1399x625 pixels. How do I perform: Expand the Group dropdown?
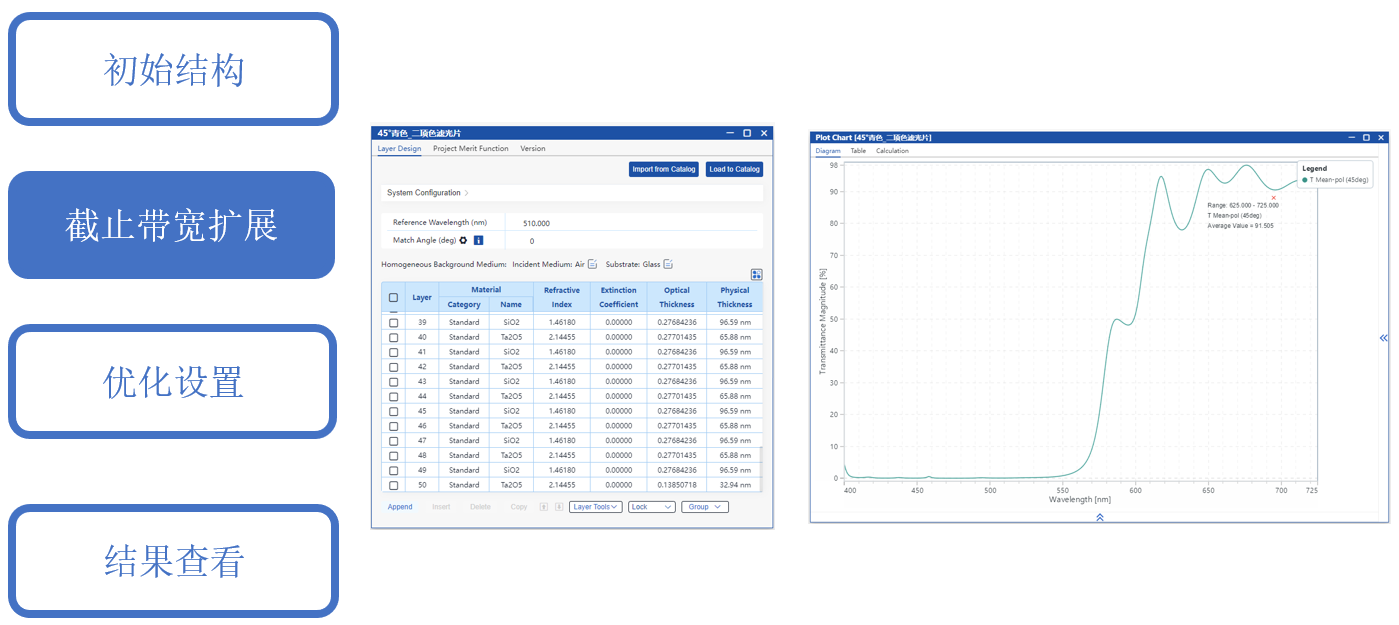pyautogui.click(x=704, y=507)
